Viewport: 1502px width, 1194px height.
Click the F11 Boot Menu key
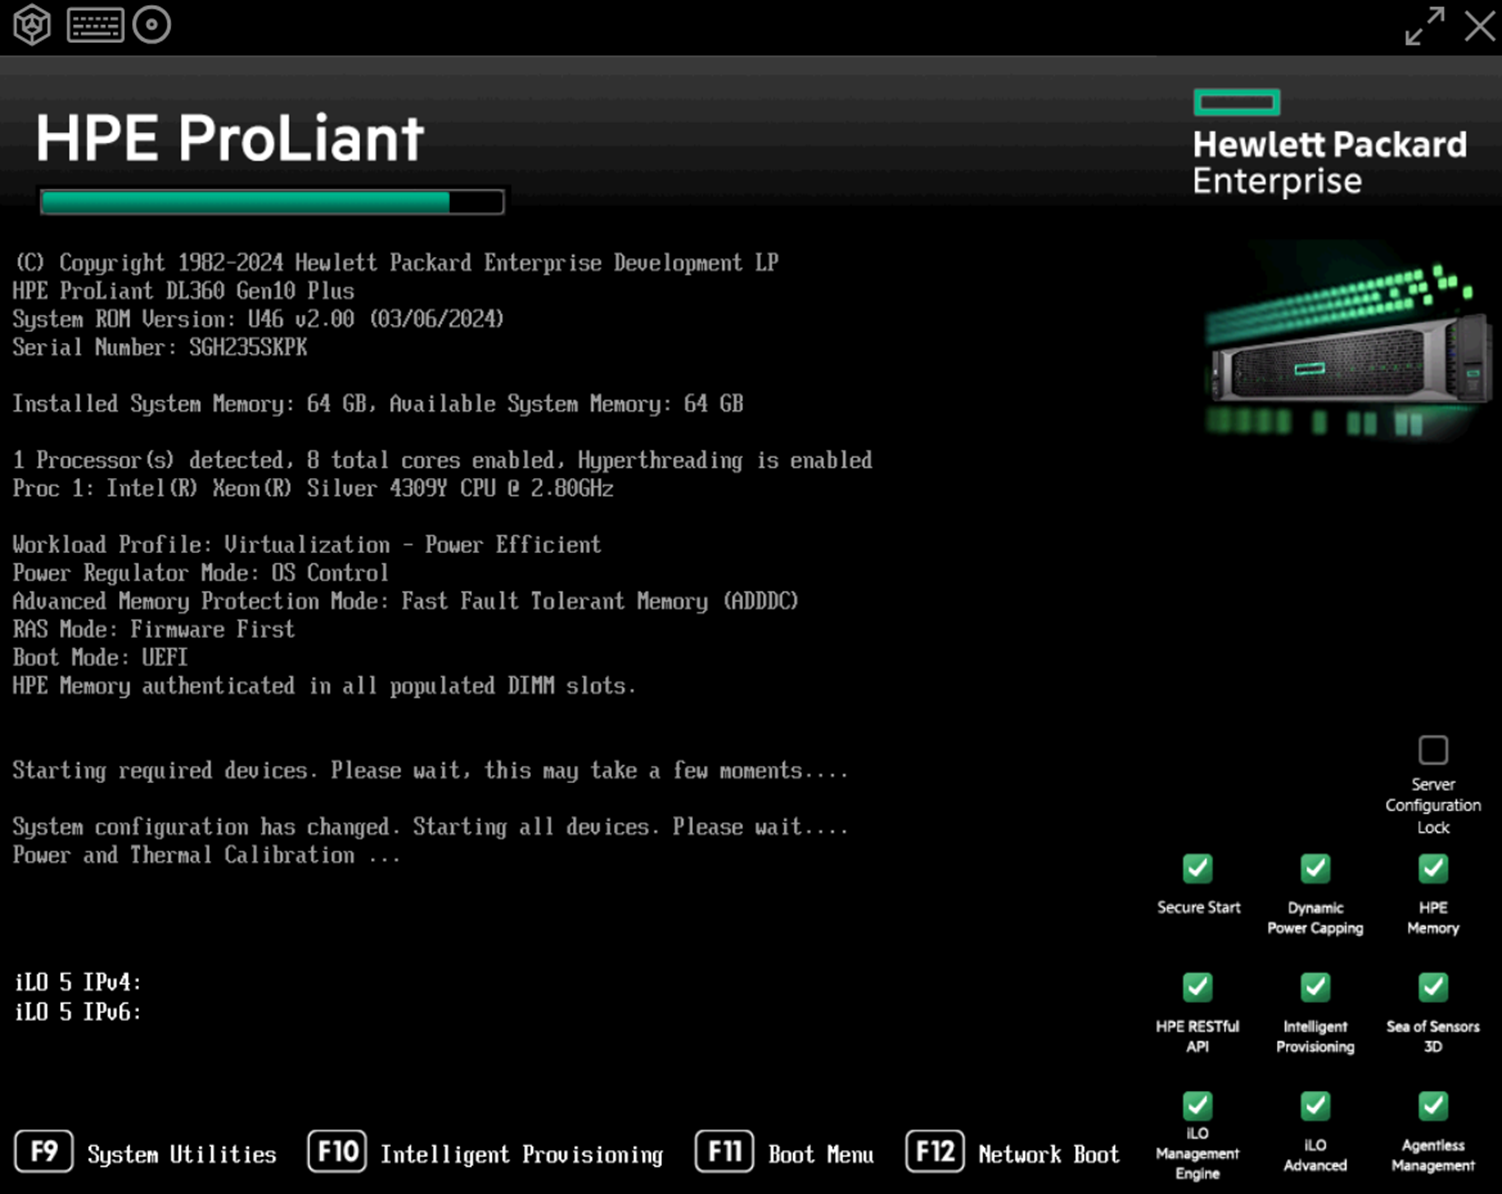724,1152
